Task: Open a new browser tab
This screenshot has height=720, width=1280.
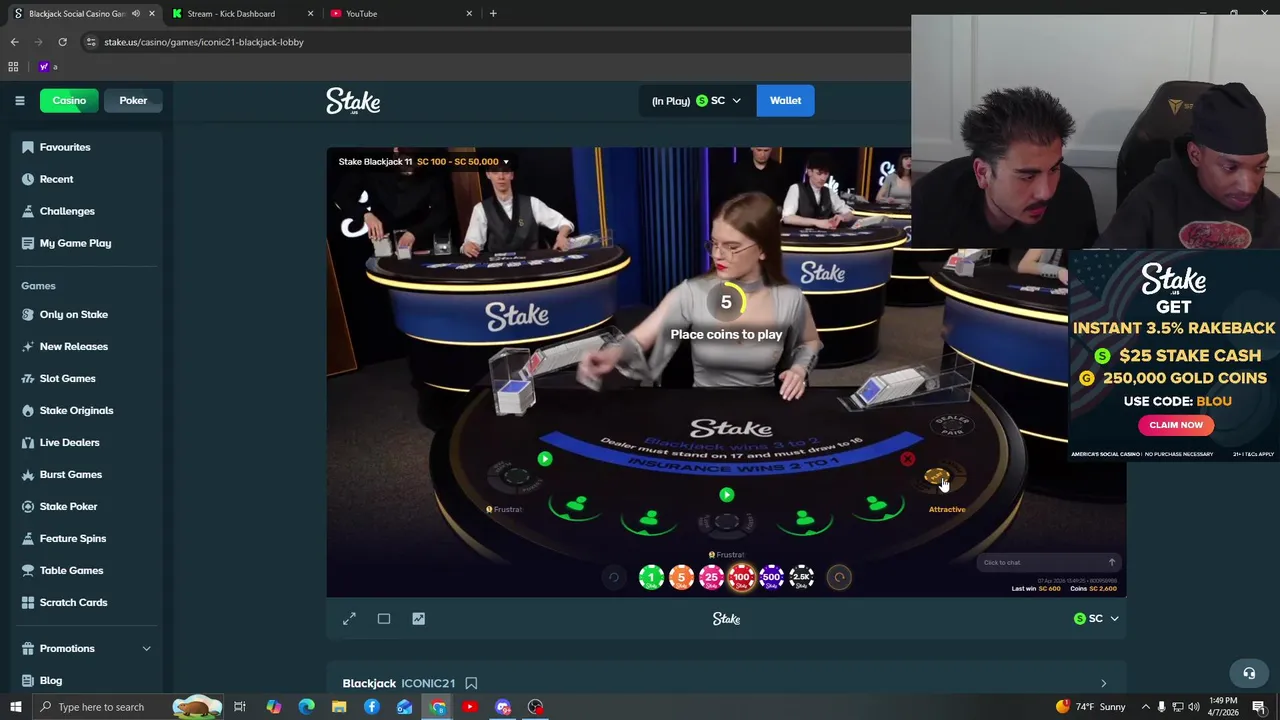Action: [x=493, y=13]
